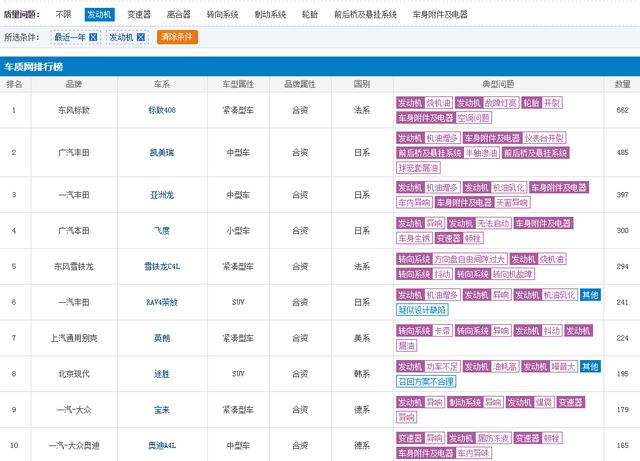Click the 一汽-大众奥迪 brand cell
The height and width of the screenshot is (461, 640).
(x=74, y=445)
